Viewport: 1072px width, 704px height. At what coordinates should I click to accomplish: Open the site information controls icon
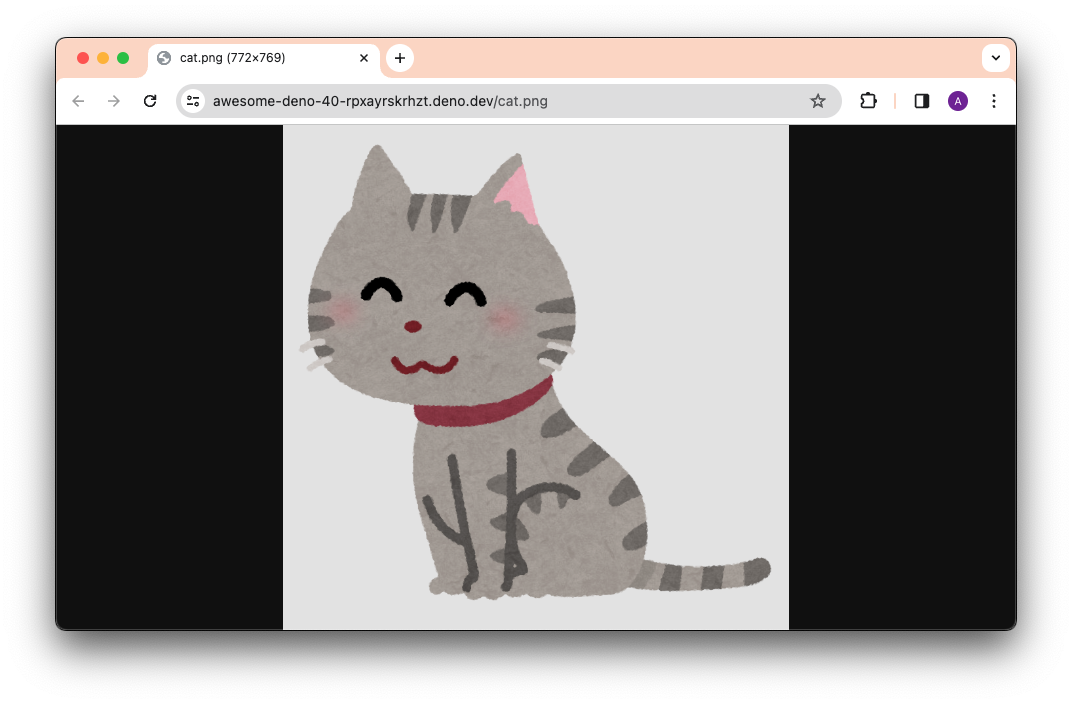[192, 101]
